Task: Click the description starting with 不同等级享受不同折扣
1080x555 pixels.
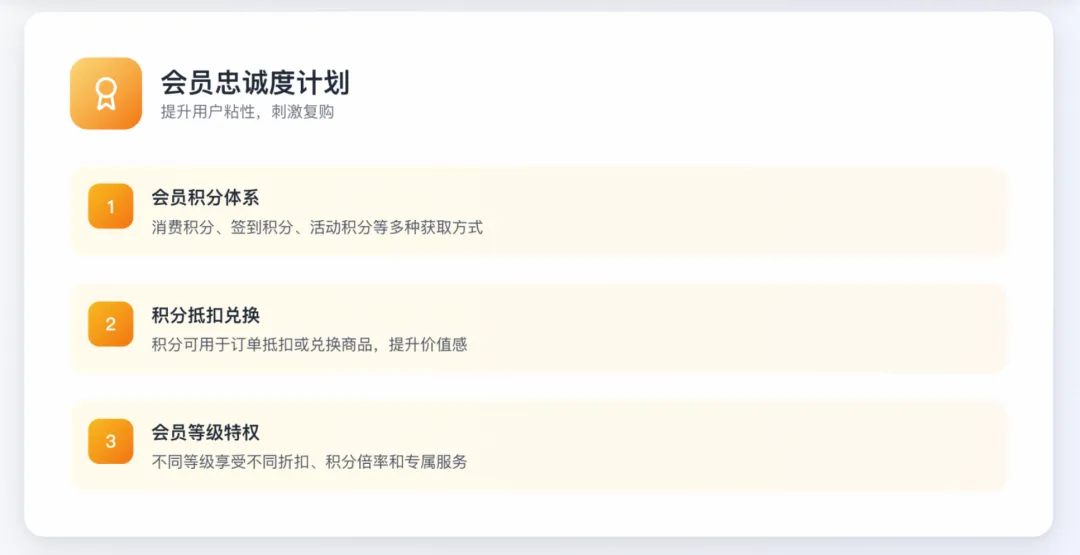Action: coord(309,462)
